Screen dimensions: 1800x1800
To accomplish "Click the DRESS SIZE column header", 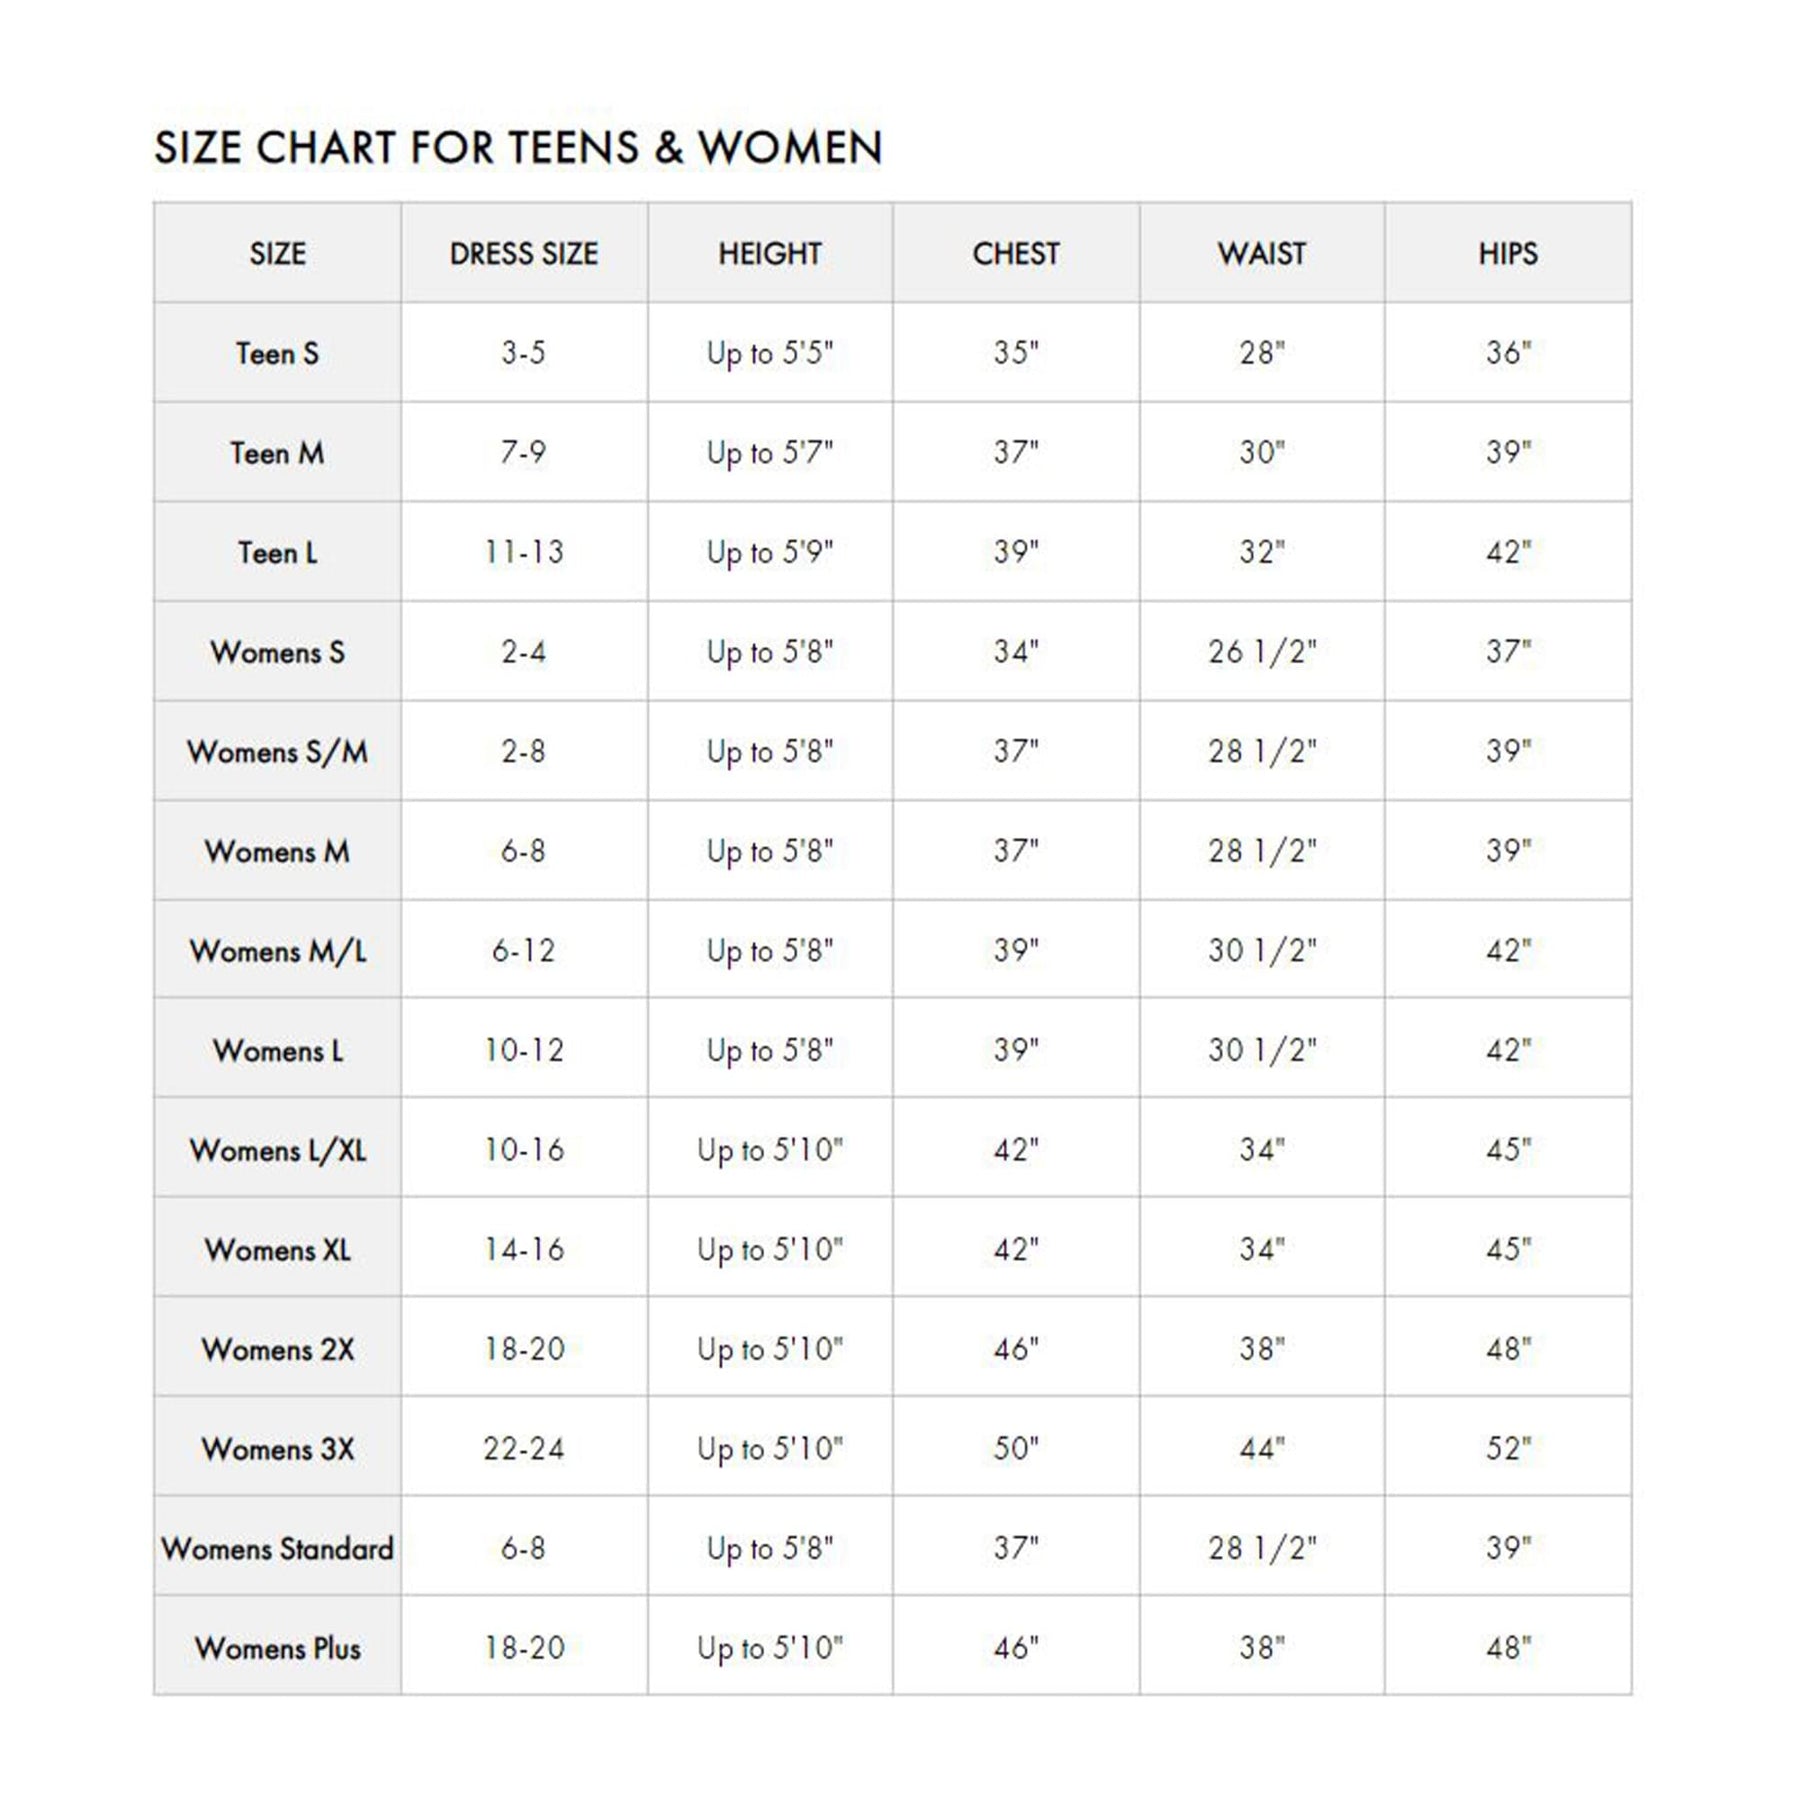I will 524,254.
